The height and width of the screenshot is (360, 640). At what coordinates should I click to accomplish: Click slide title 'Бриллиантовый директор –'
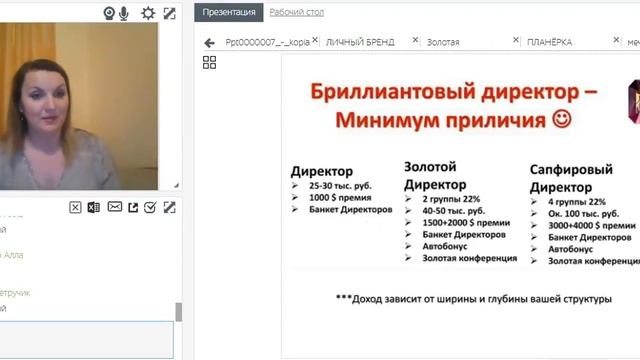(454, 91)
